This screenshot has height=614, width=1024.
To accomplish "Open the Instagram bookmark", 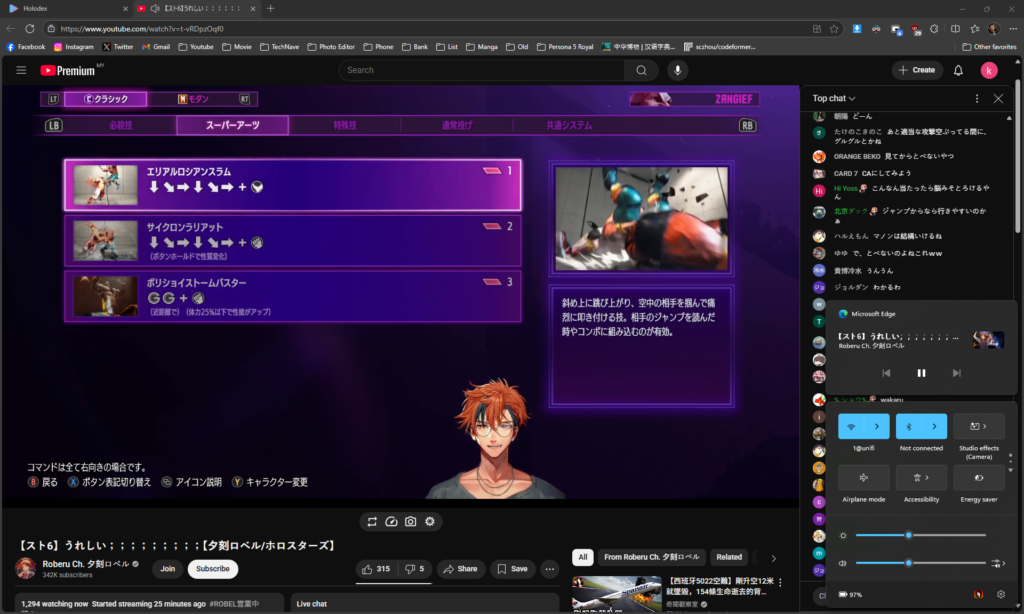I will (x=74, y=47).
